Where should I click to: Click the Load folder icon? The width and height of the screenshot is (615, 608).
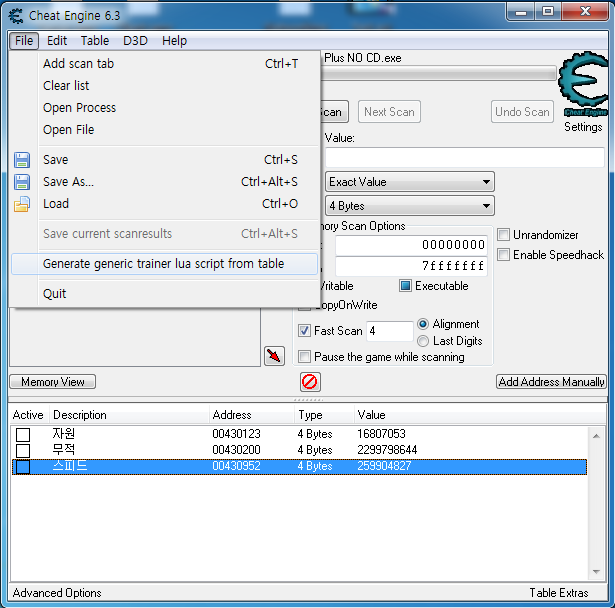point(22,204)
